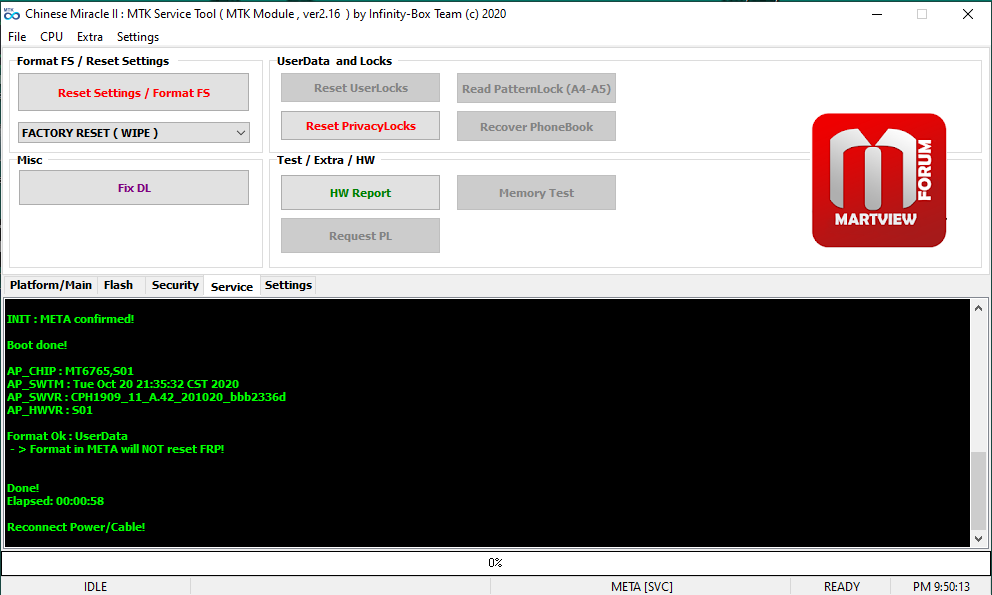Minimize the MTK Service Tool window
Viewport: 992px width, 595px height.
click(x=877, y=14)
